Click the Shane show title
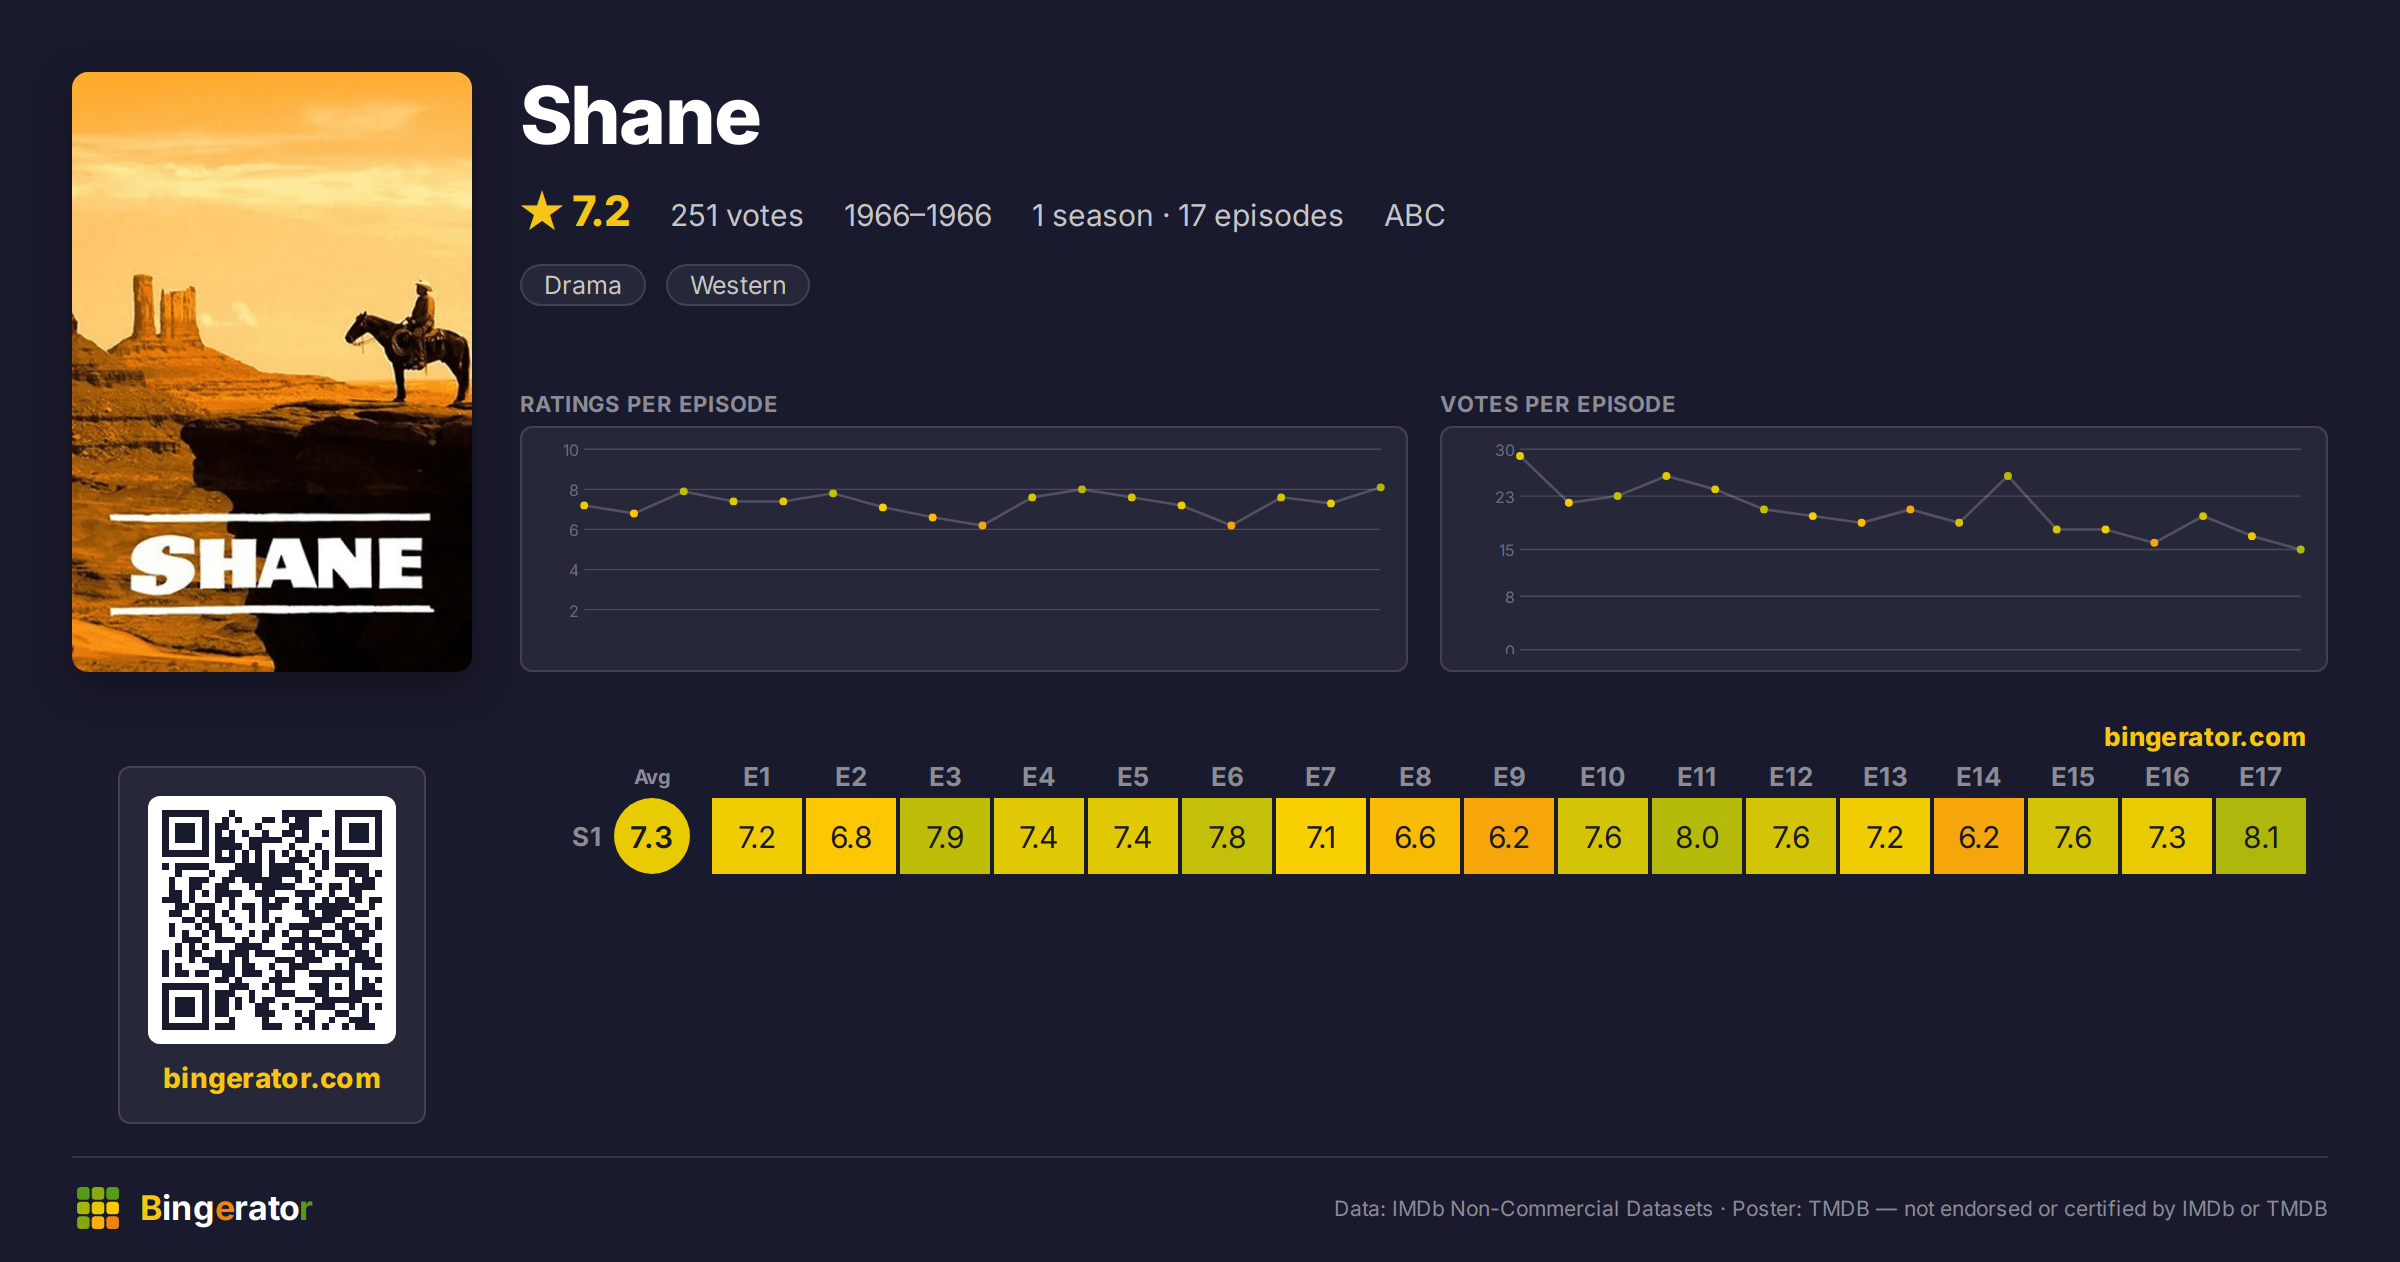This screenshot has width=2400, height=1262. 641,116
